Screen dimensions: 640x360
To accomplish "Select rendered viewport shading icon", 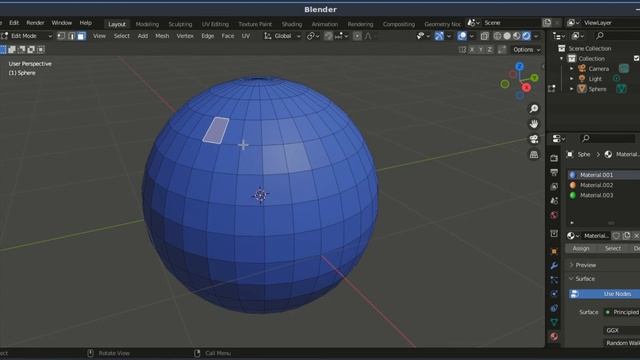I will point(527,36).
